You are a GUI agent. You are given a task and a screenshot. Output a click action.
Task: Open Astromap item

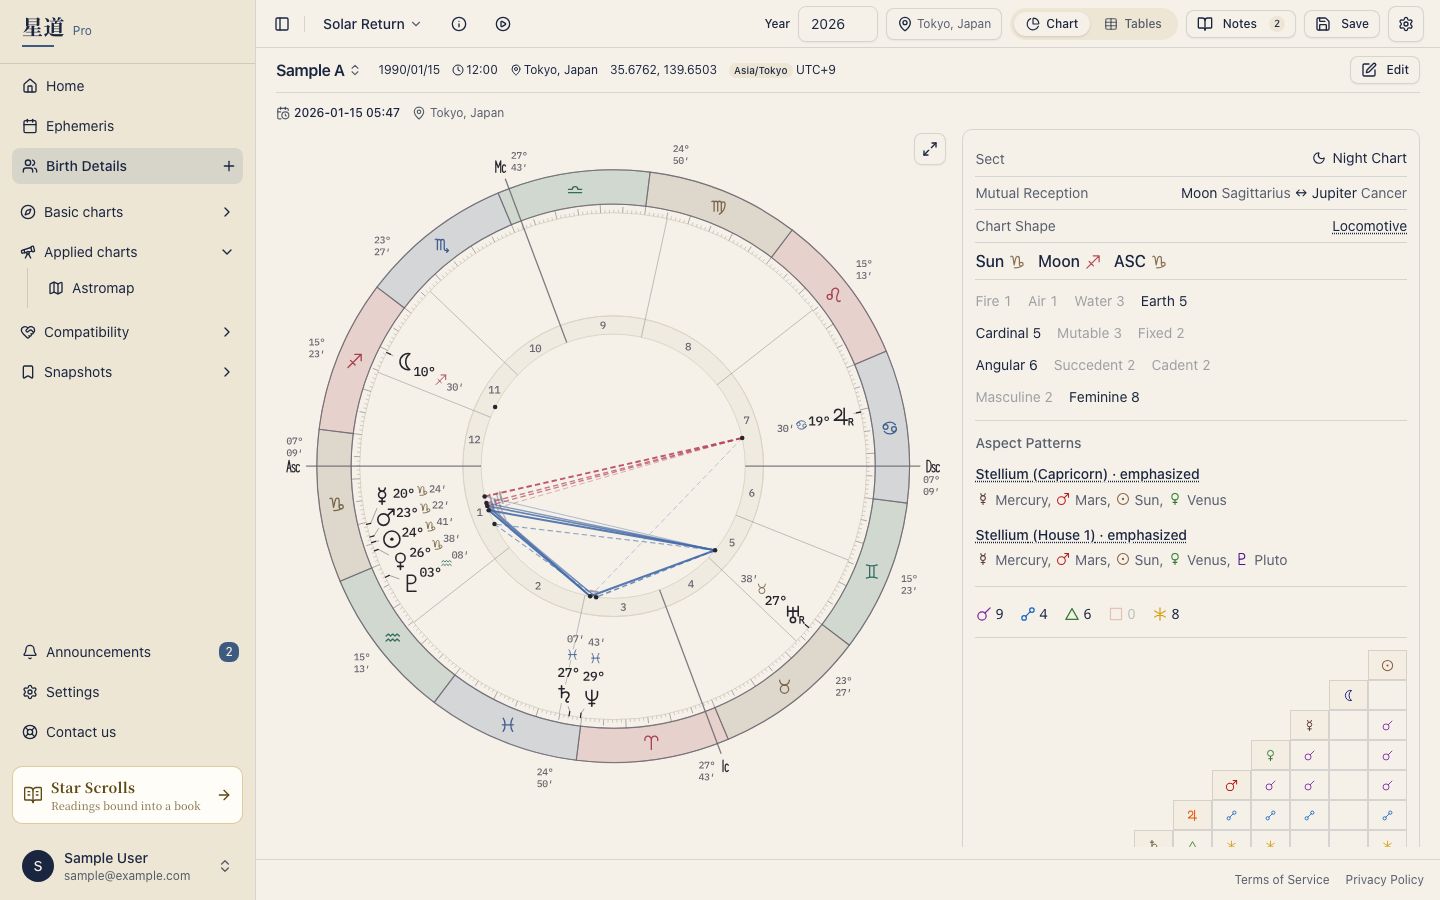tap(140, 288)
